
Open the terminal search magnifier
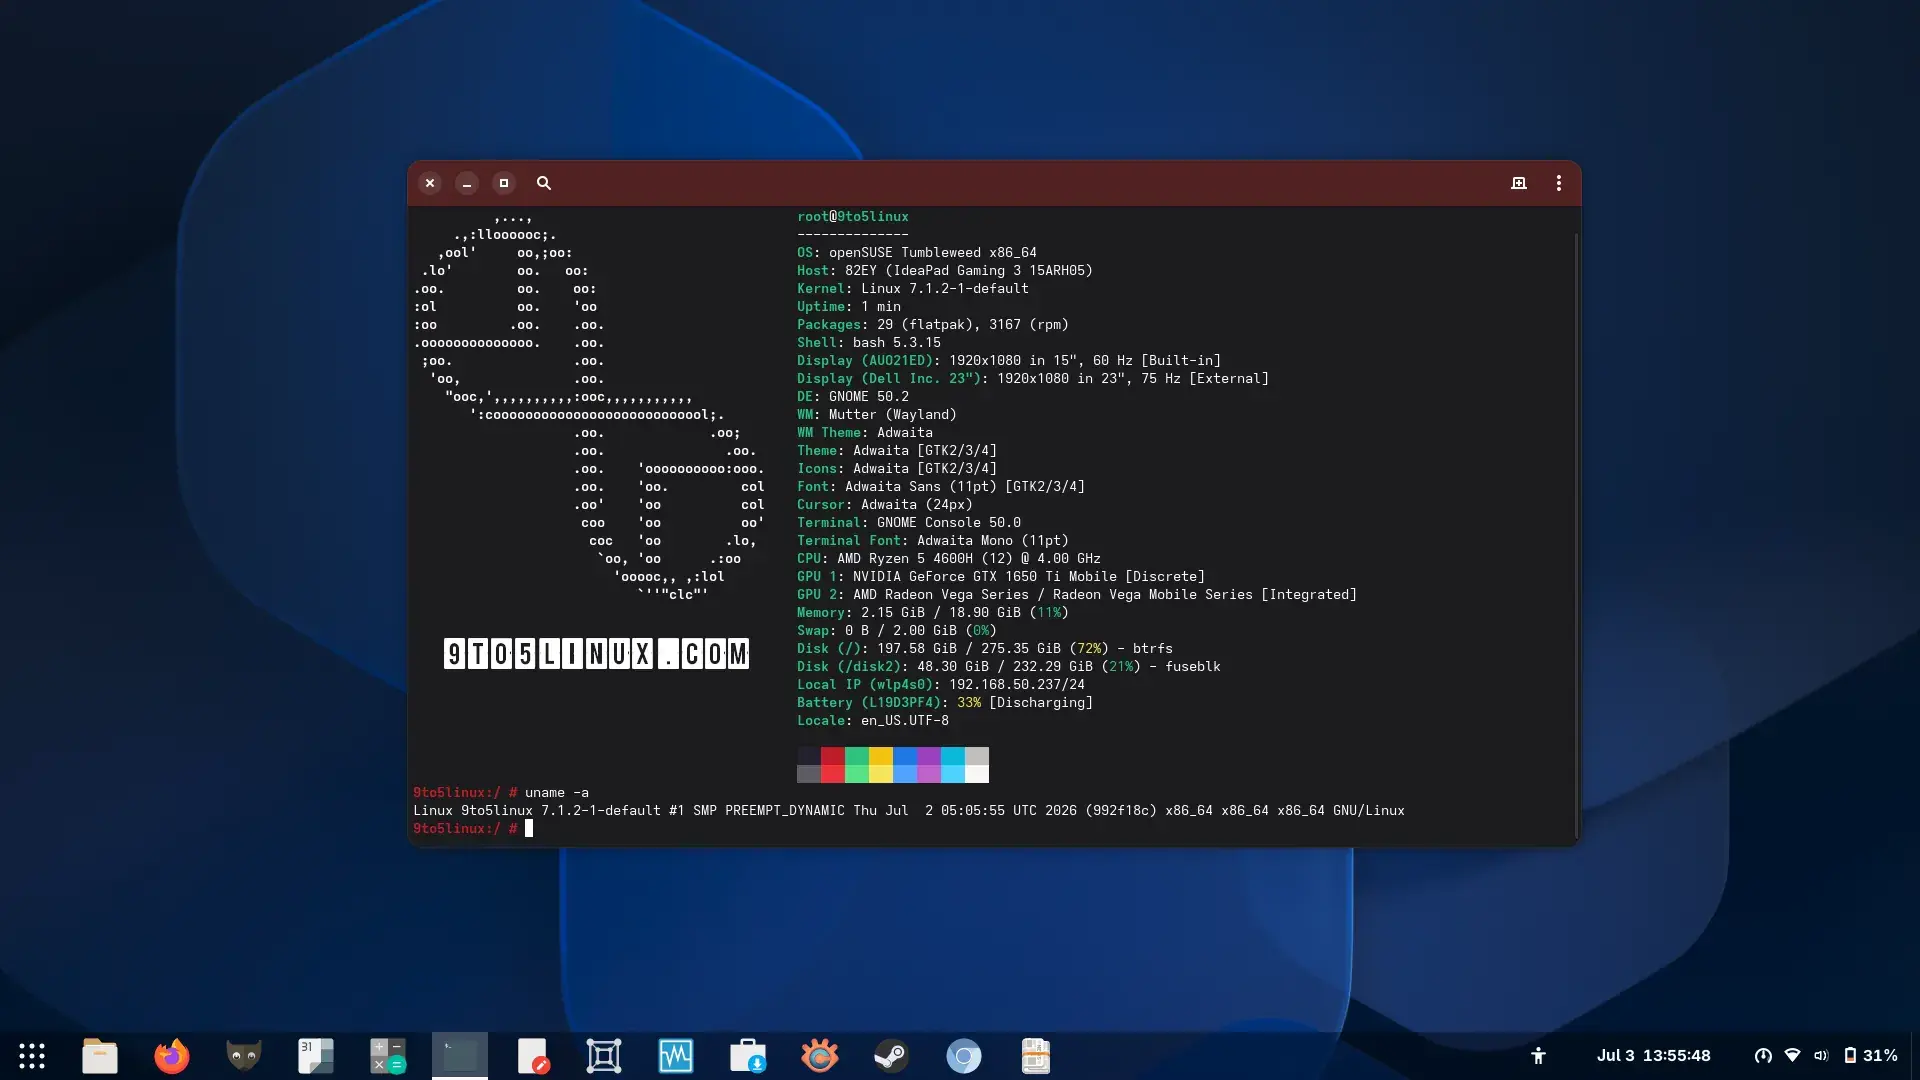coord(544,183)
